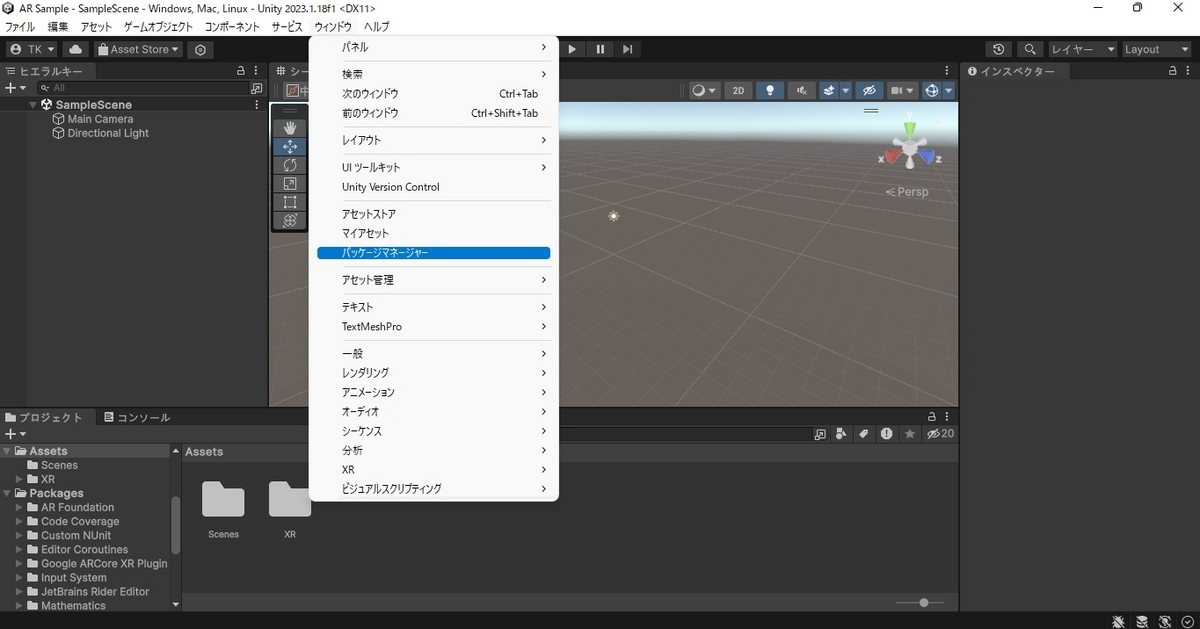1200x629 pixels.
Task: Open the Asset Store dropdown
Action: tap(138, 49)
